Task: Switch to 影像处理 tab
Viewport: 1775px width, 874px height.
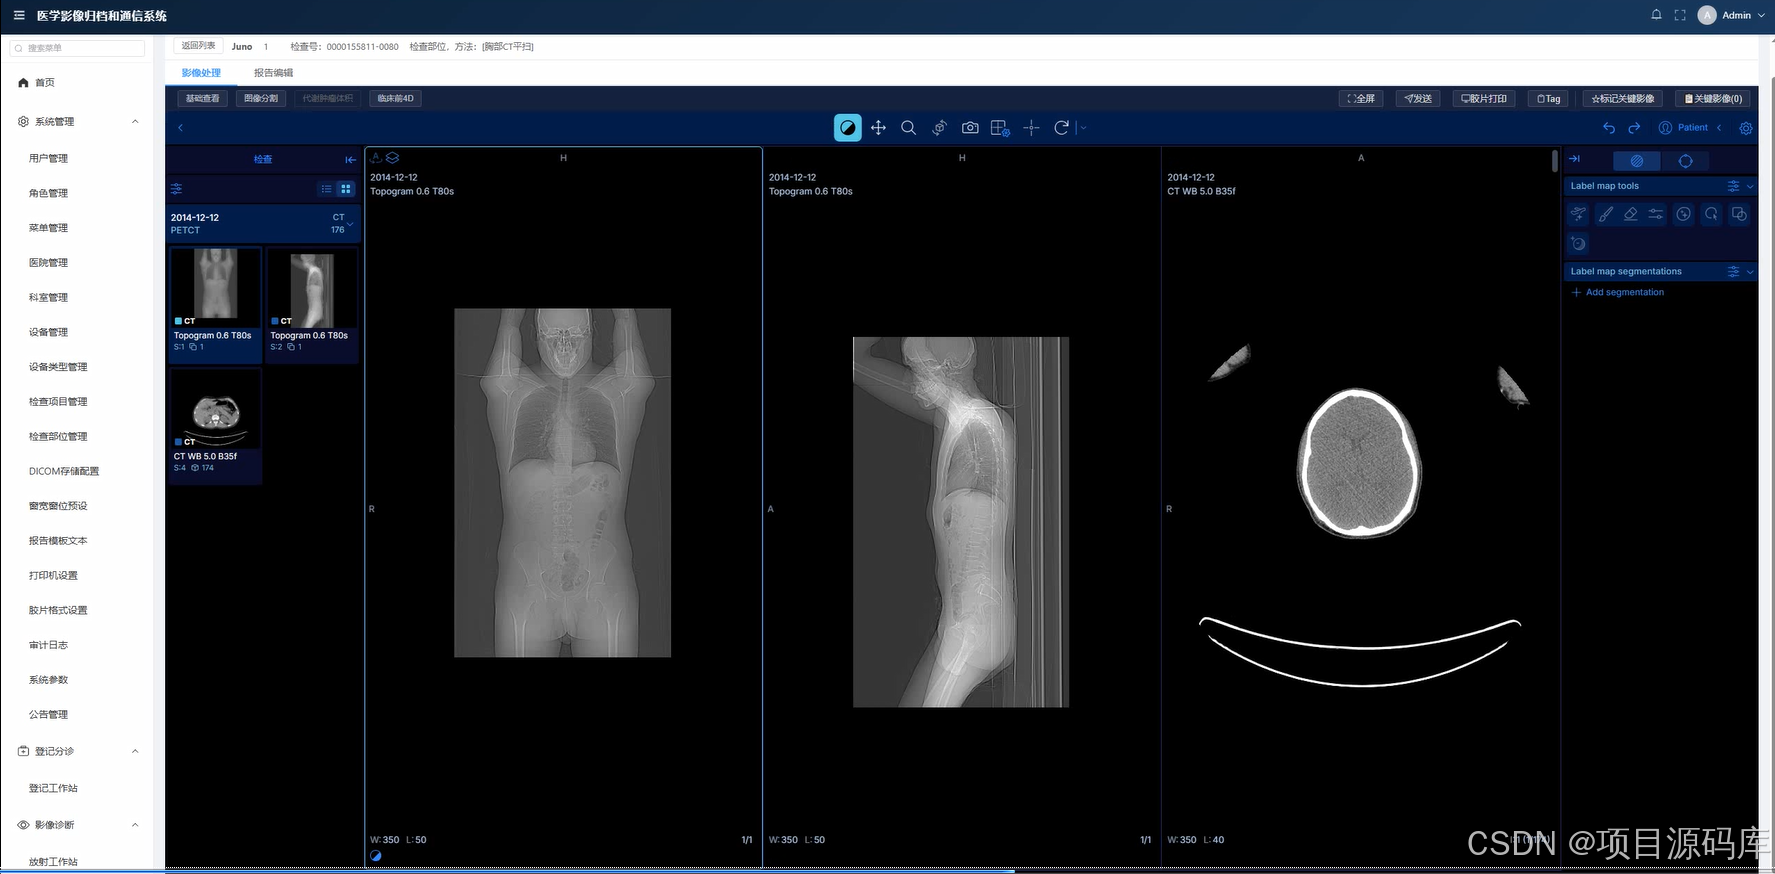Action: 201,73
